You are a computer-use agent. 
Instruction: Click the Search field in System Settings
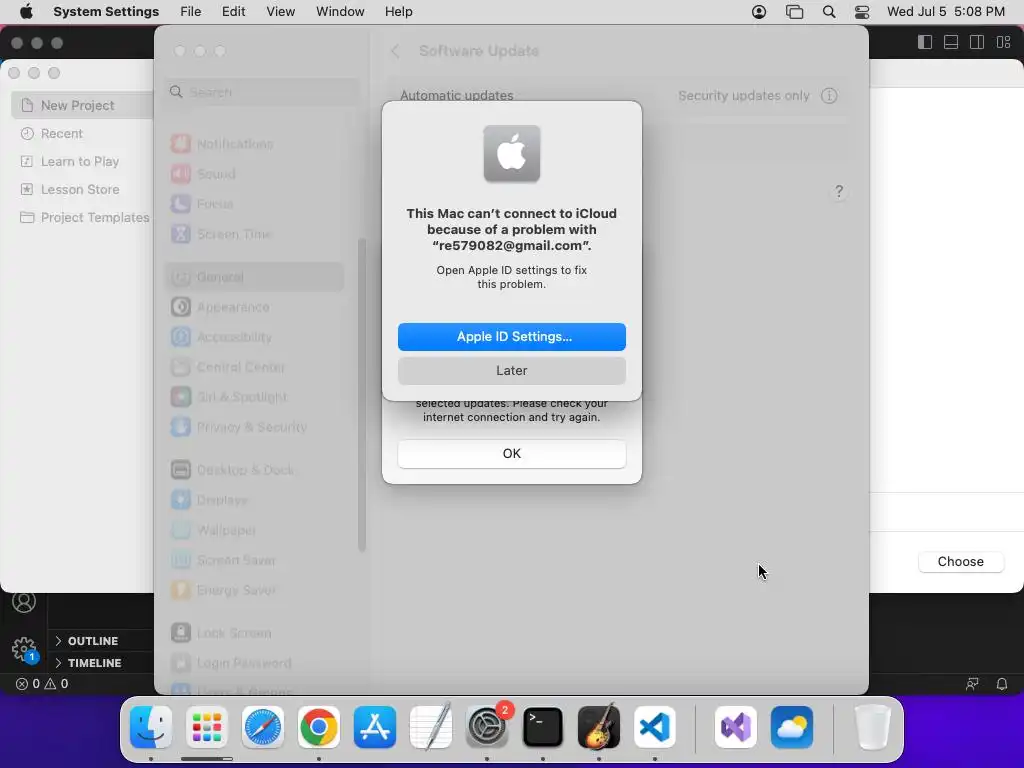coord(262,92)
